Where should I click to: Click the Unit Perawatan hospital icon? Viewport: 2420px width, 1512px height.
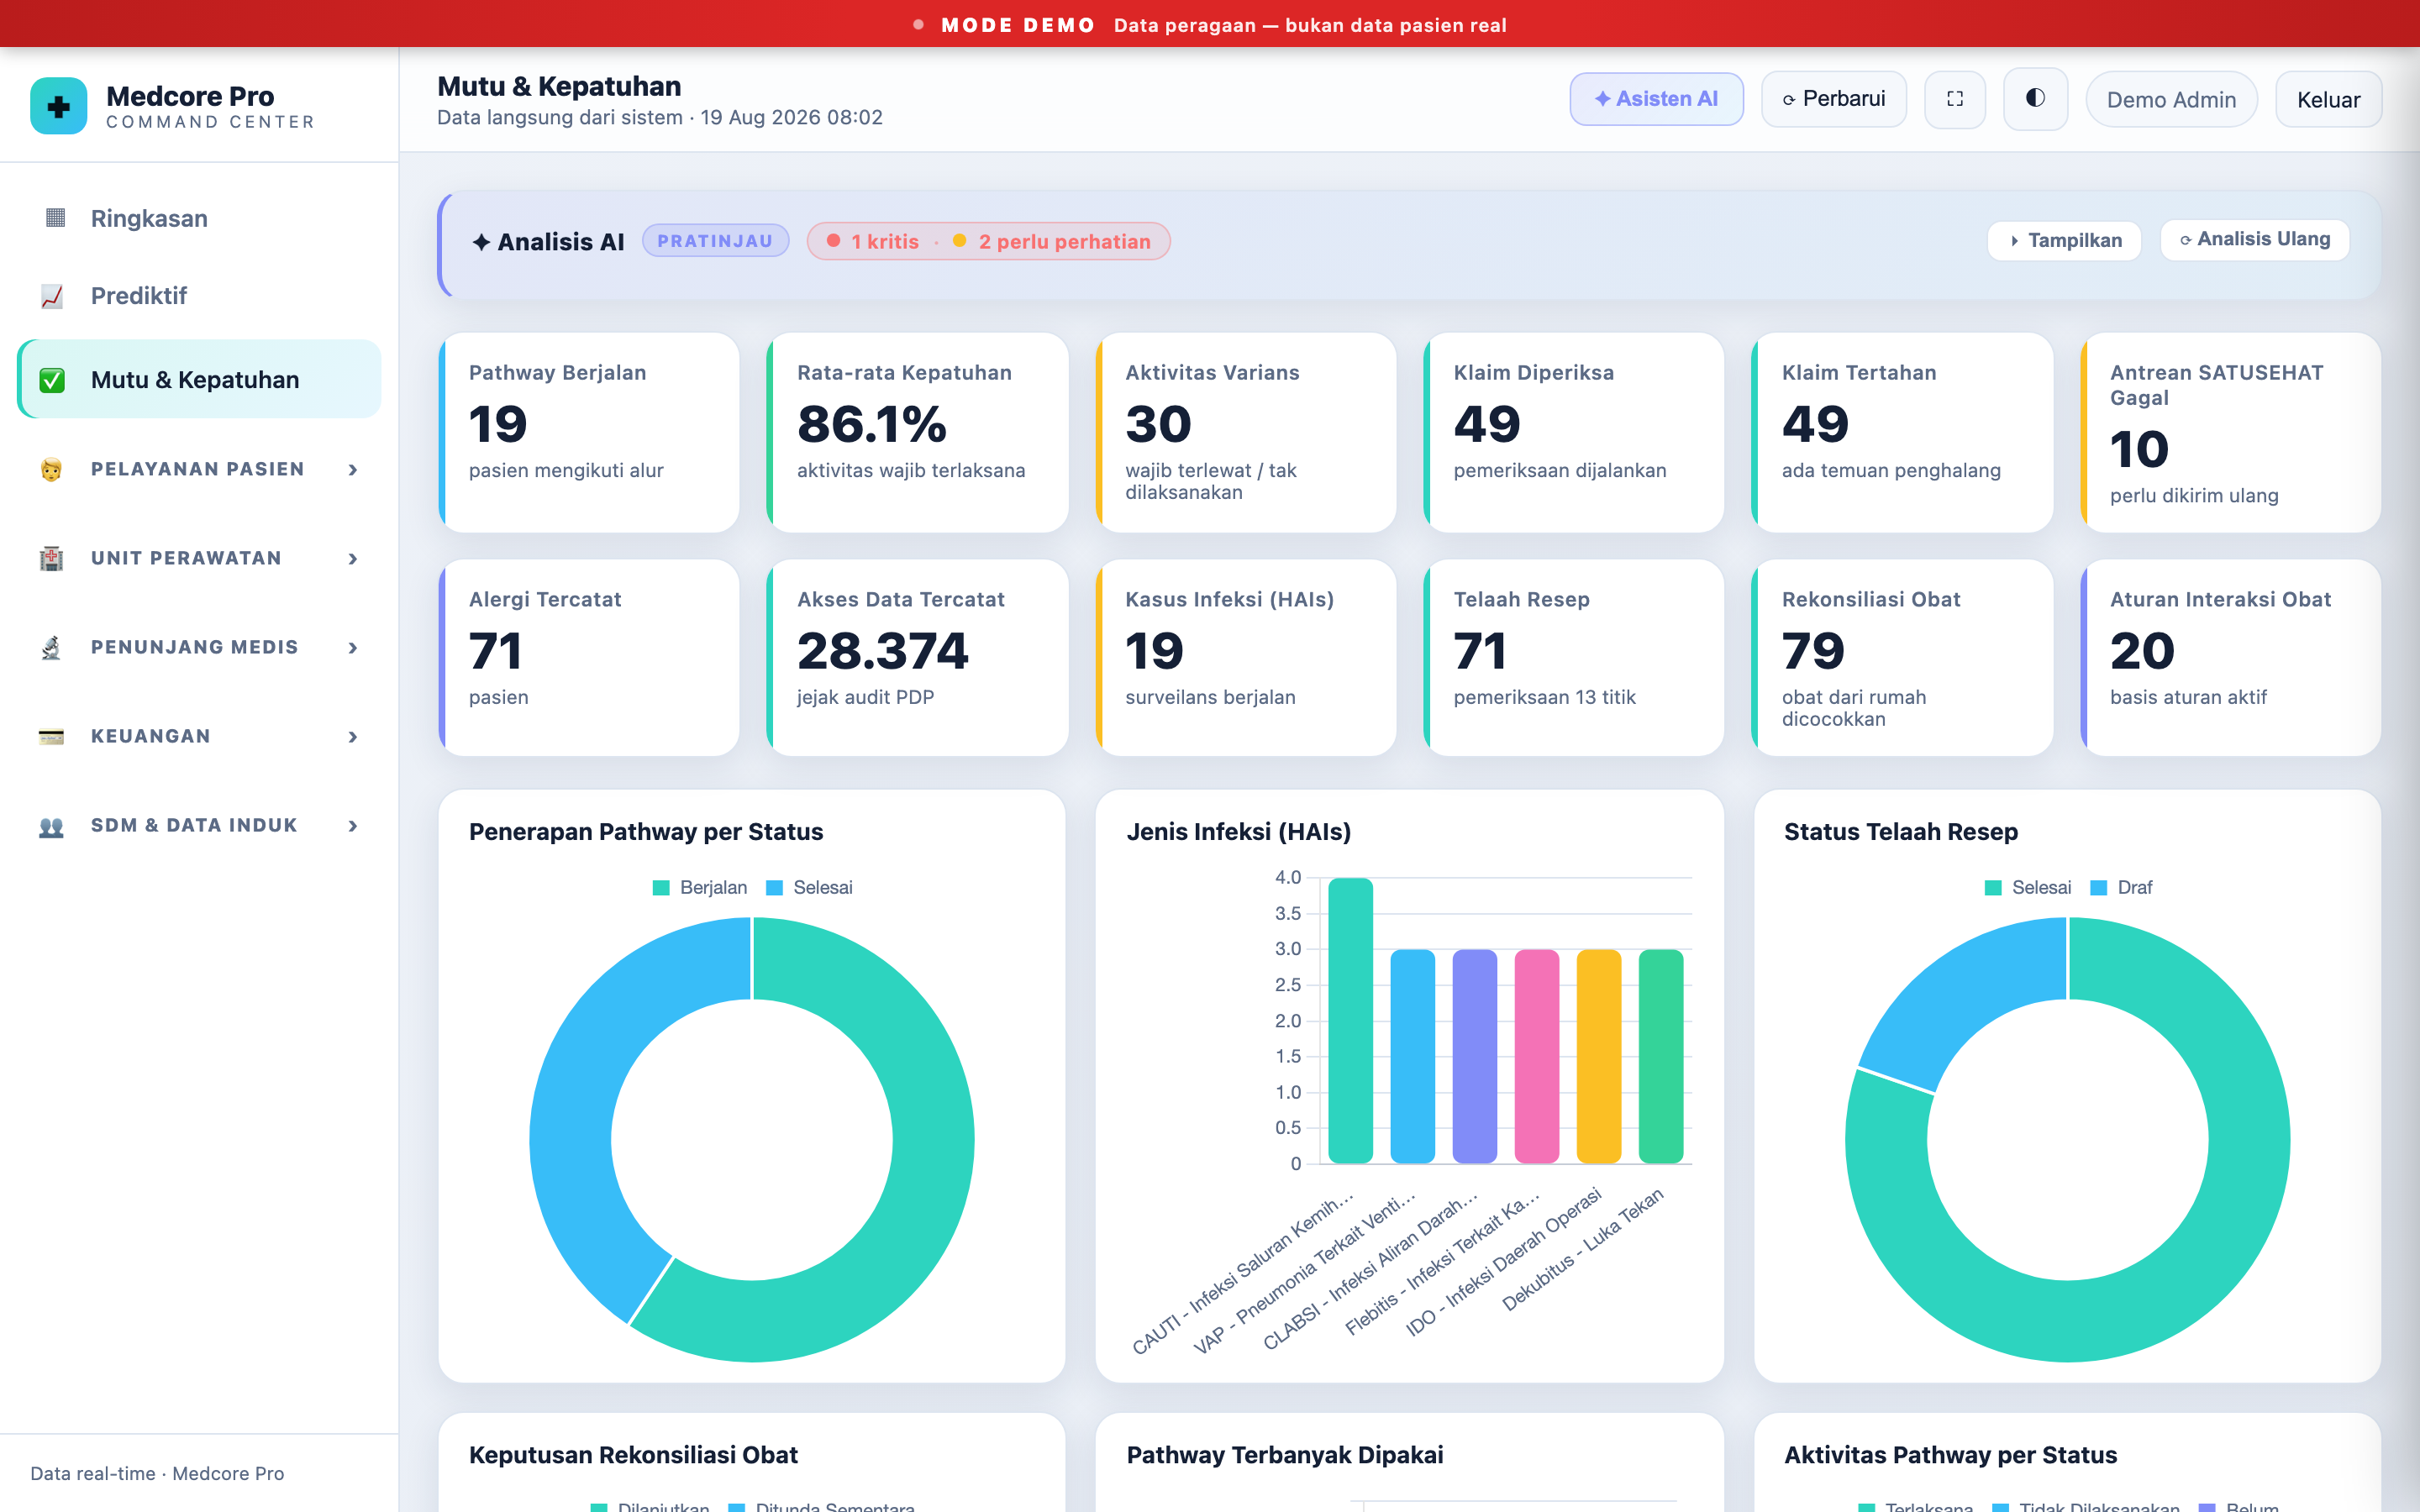click(x=52, y=558)
